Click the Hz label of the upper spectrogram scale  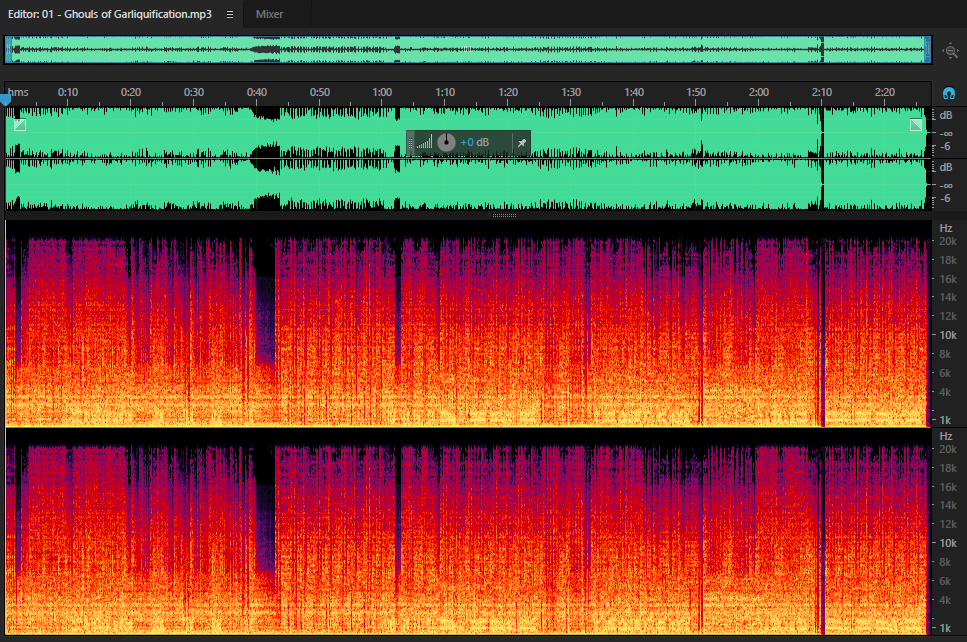946,228
